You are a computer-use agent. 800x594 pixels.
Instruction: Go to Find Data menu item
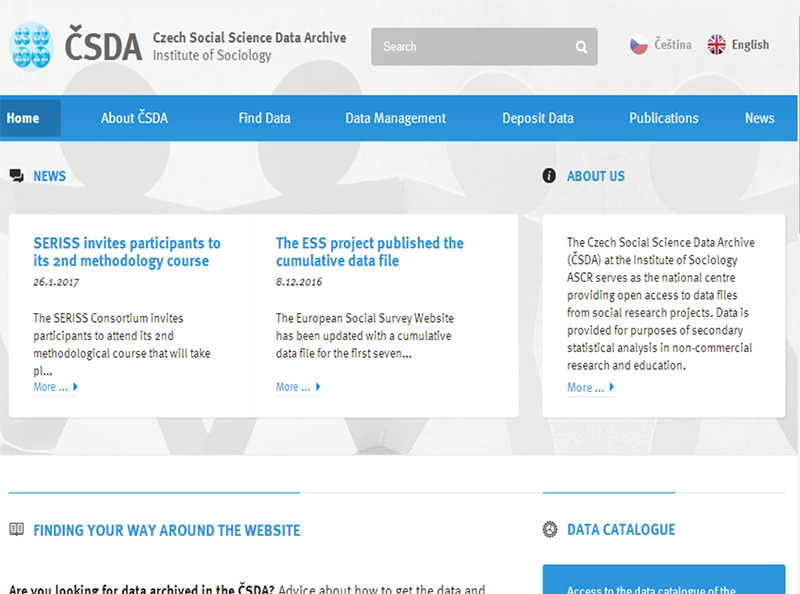coord(264,118)
